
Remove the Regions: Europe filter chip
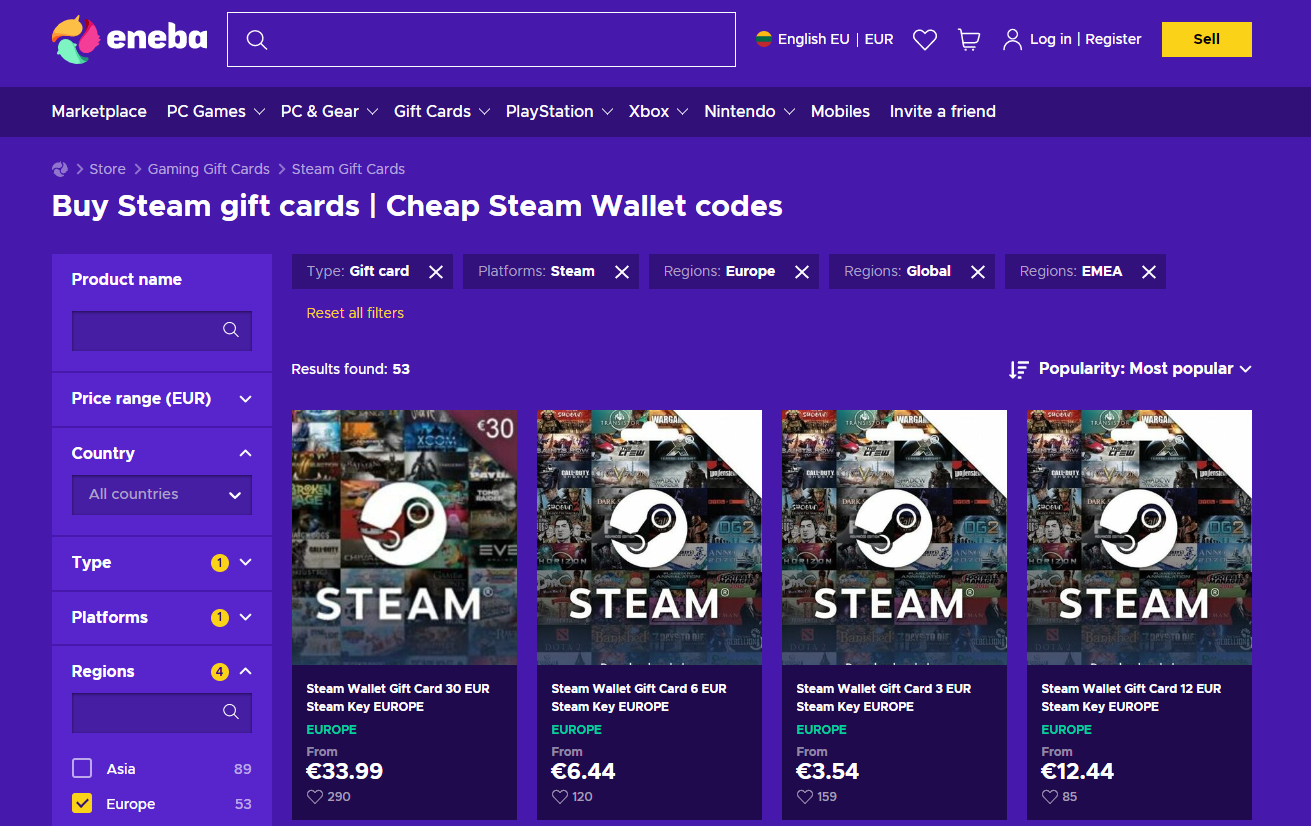pyautogui.click(x=802, y=272)
